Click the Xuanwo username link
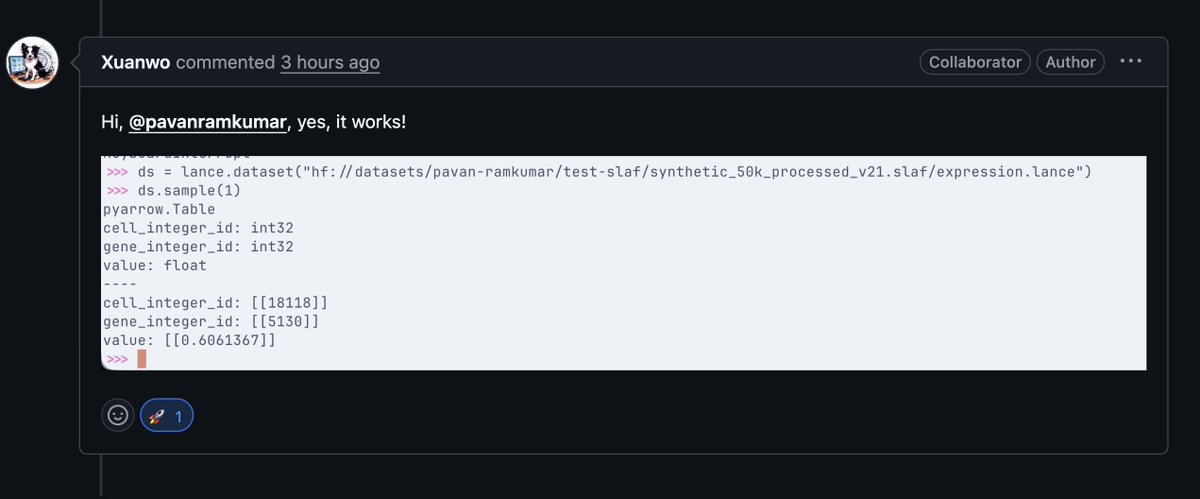The width and height of the screenshot is (1200, 499). [x=136, y=62]
